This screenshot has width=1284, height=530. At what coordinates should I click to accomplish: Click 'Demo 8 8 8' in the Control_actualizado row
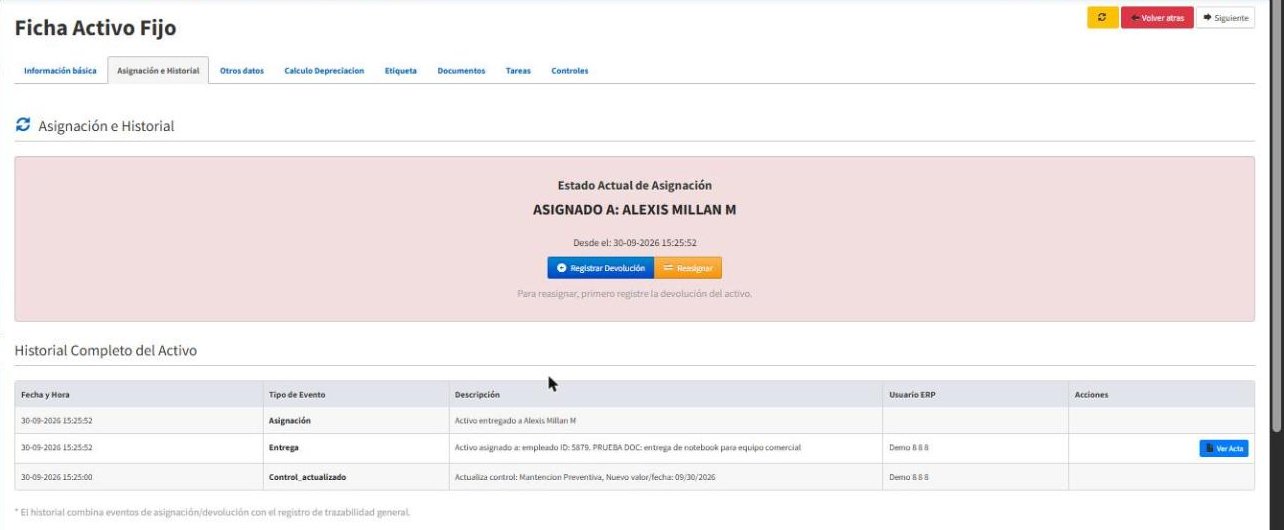pos(909,477)
